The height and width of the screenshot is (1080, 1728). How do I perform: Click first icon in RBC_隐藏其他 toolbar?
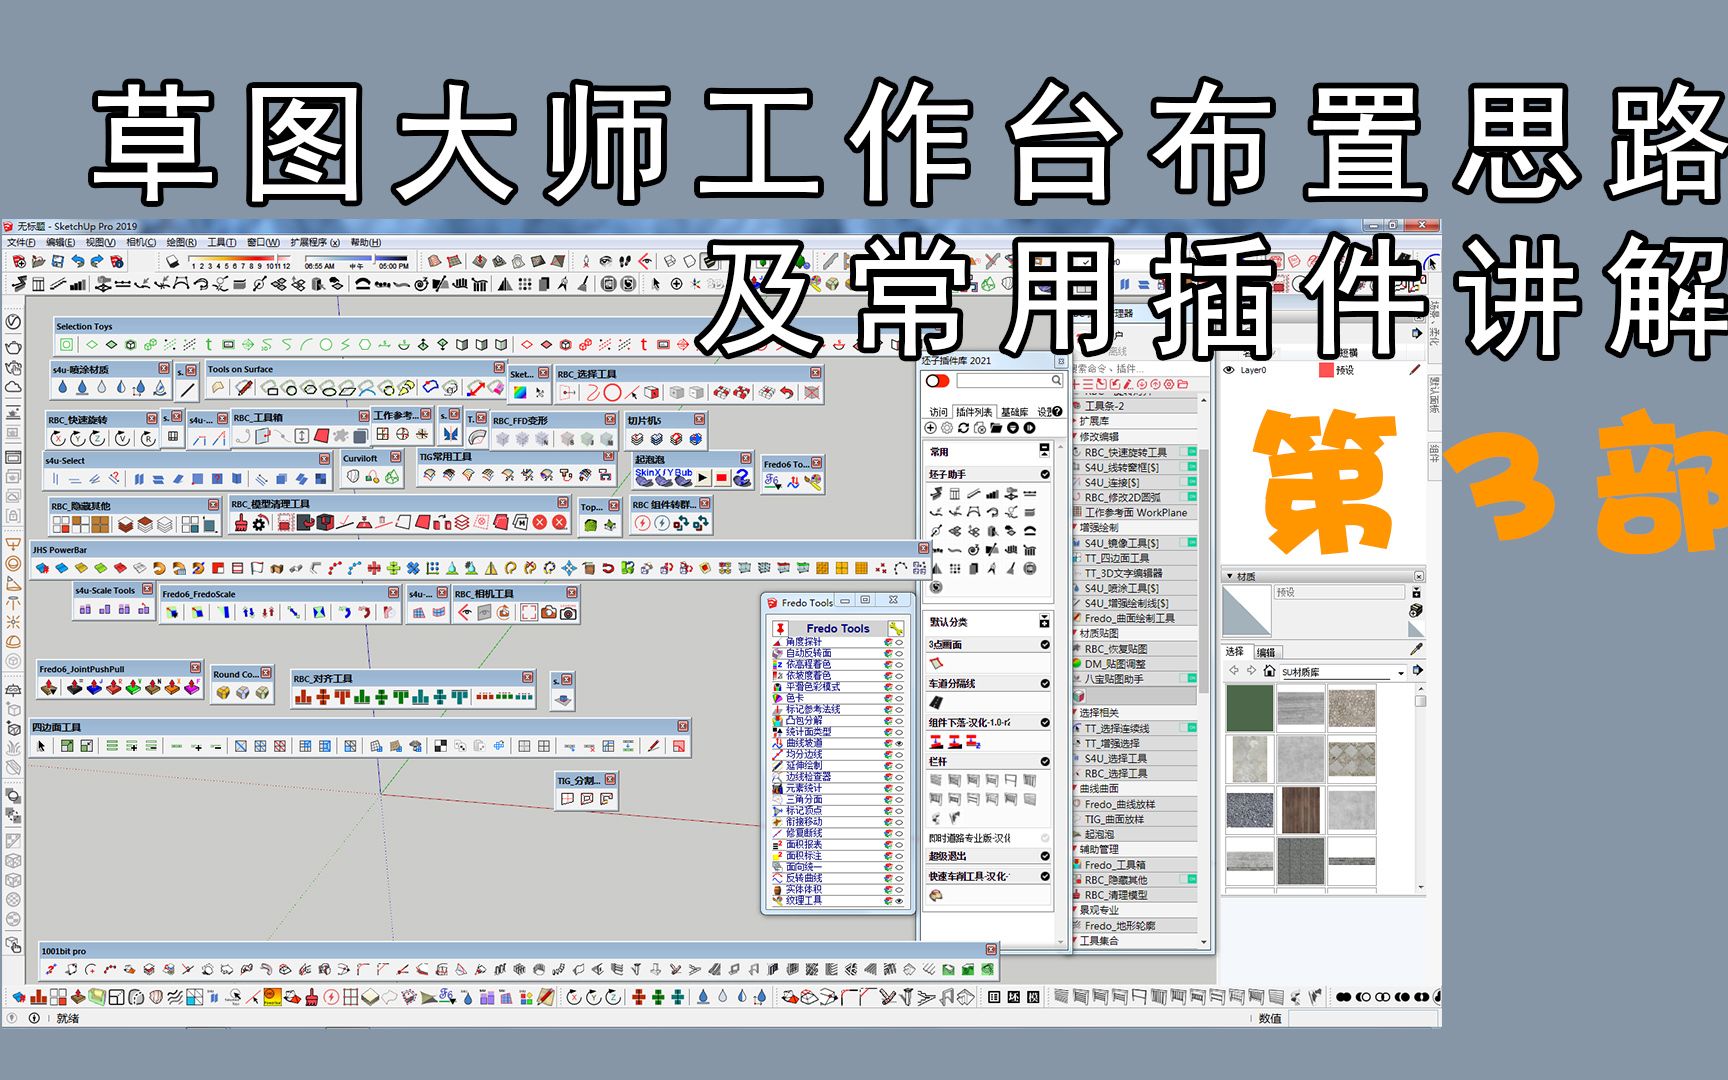click(x=62, y=524)
